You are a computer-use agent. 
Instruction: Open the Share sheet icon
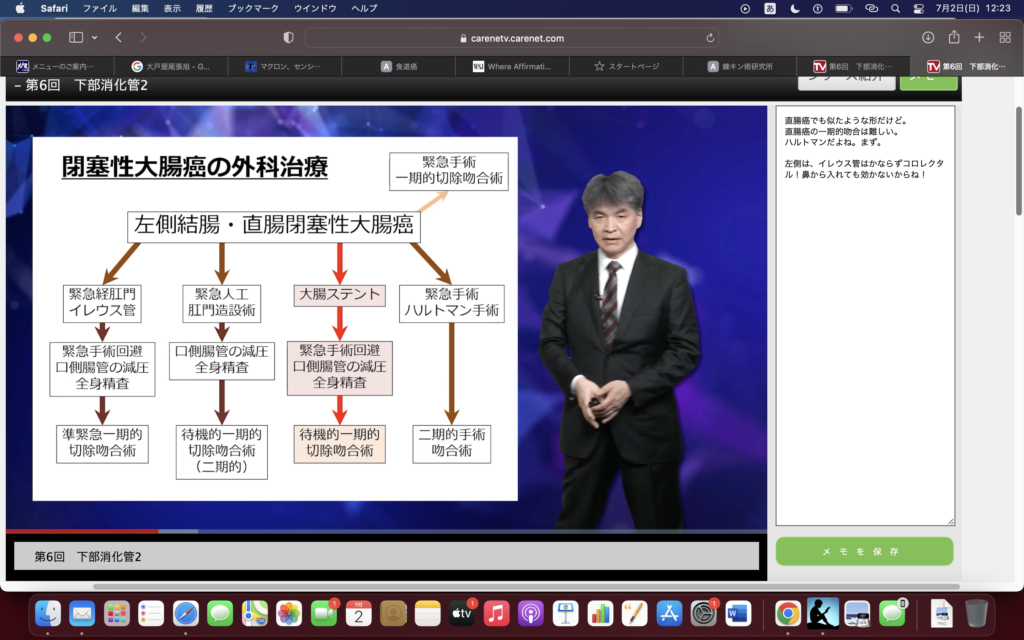coord(954,37)
